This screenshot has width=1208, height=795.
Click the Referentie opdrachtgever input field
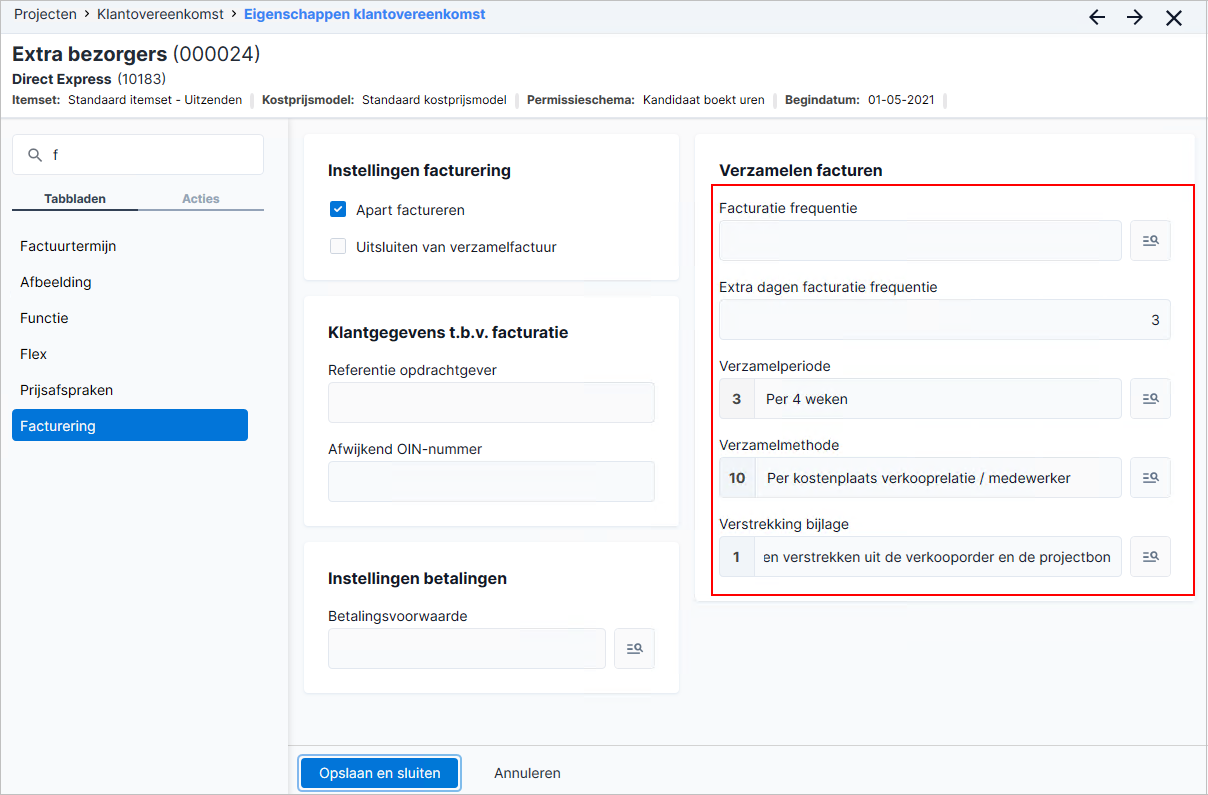(x=491, y=402)
